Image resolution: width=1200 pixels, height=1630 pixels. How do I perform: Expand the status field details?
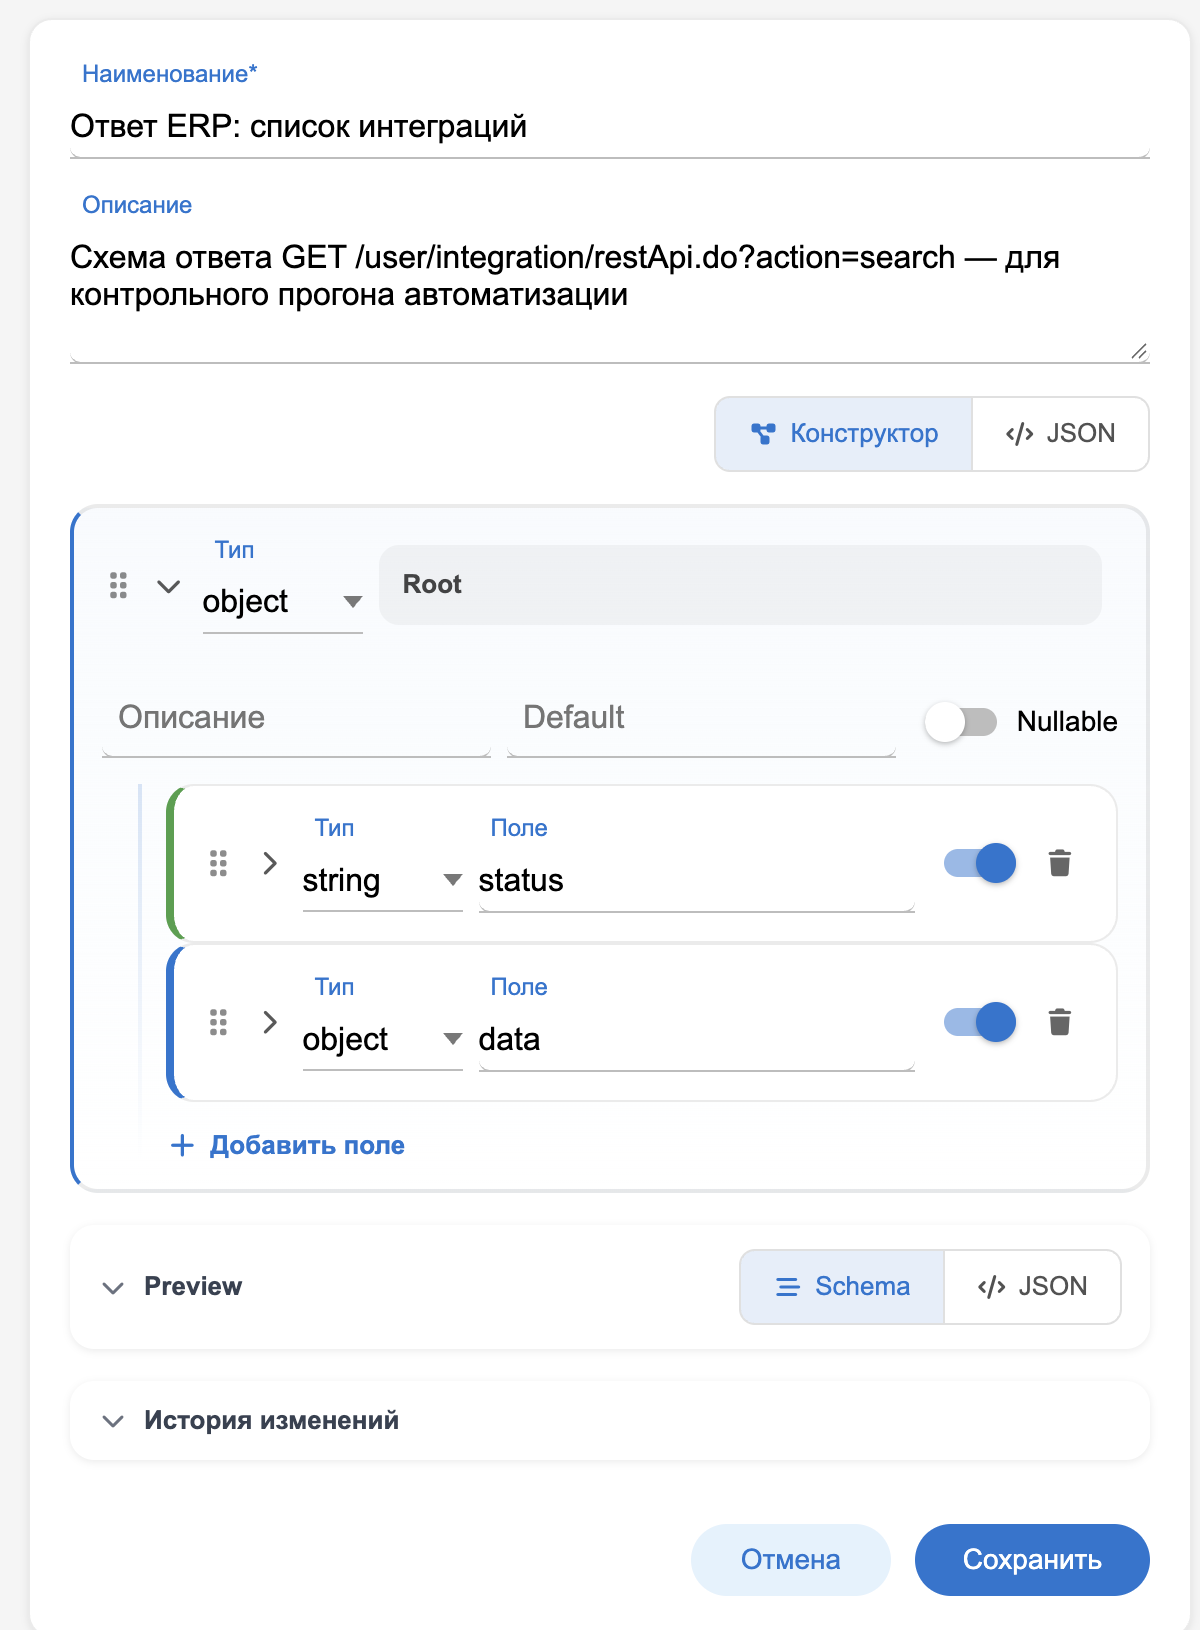tap(269, 863)
